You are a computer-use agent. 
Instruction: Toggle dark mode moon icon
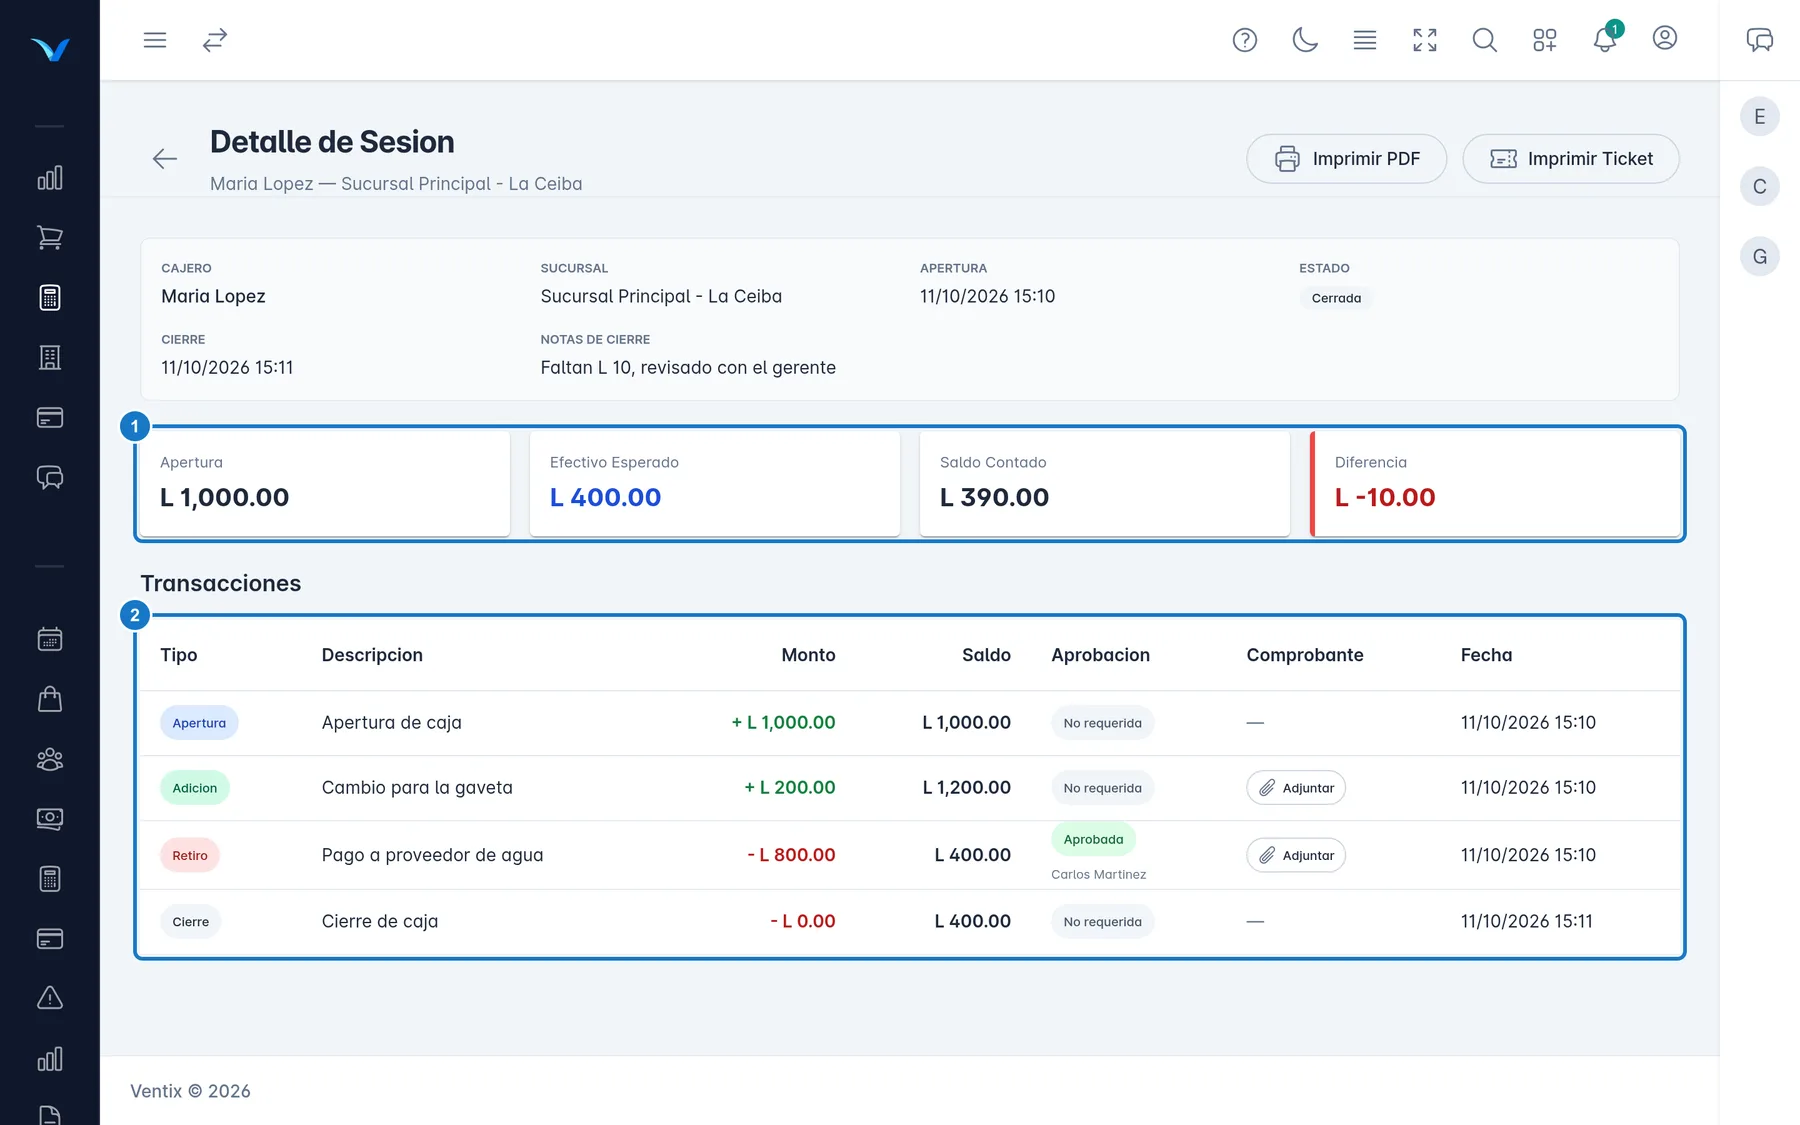coord(1305,40)
